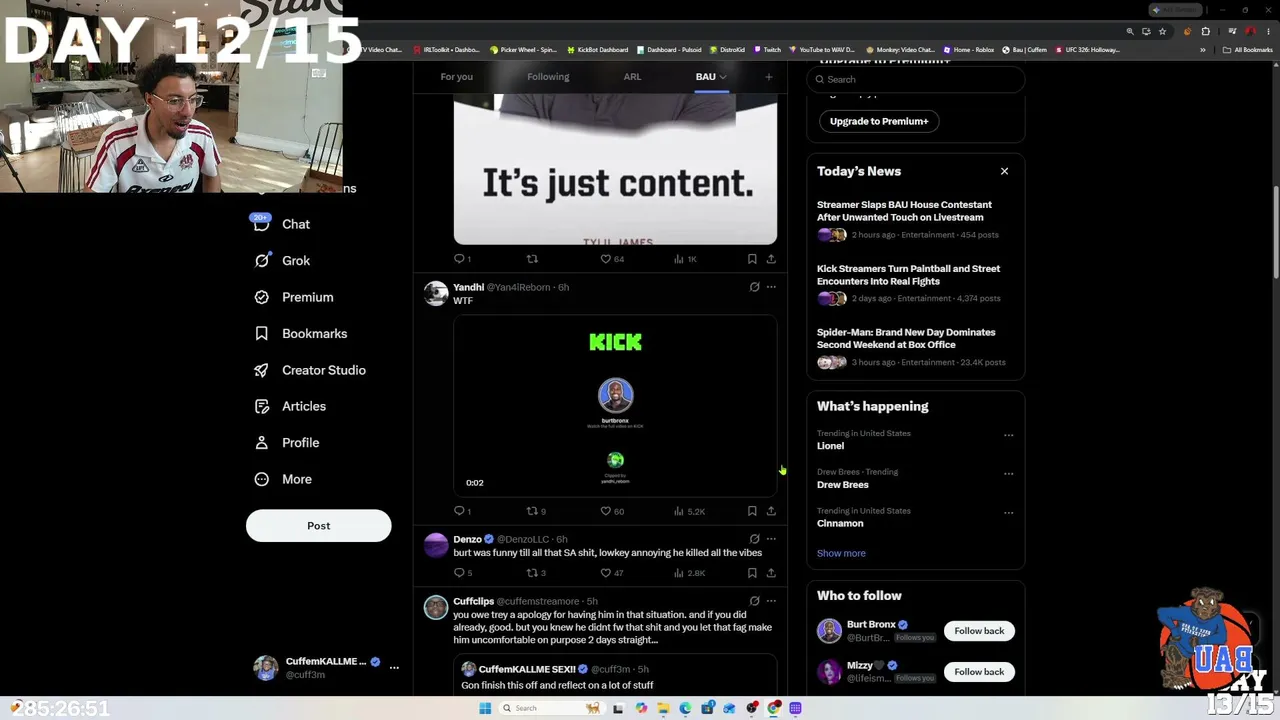
Task: Click Show more under What's happening
Action: [x=841, y=553]
